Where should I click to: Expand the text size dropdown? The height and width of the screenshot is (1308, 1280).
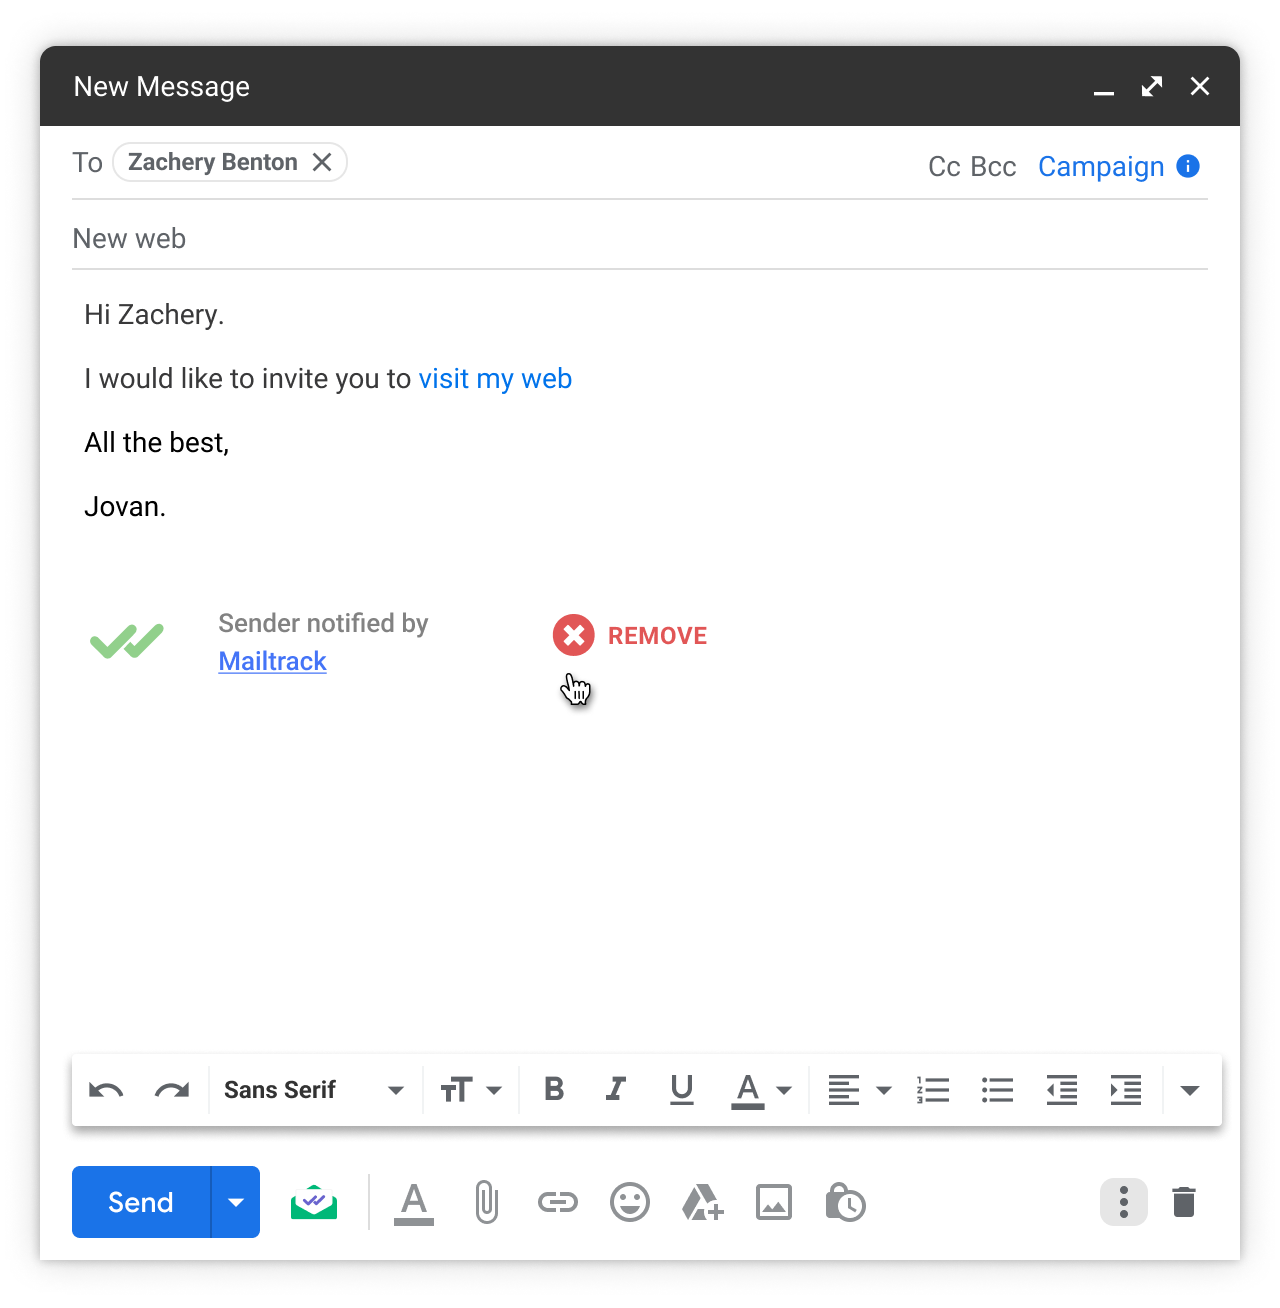click(x=471, y=1090)
